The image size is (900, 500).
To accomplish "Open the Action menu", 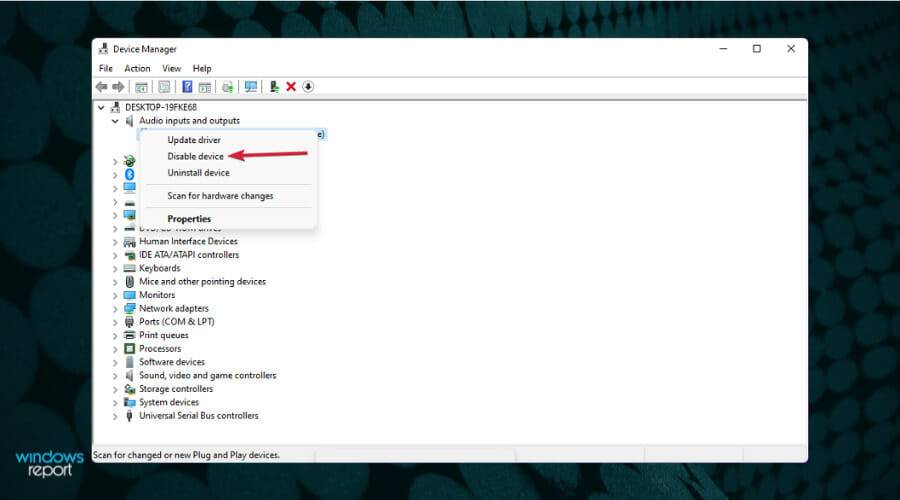I will [137, 68].
